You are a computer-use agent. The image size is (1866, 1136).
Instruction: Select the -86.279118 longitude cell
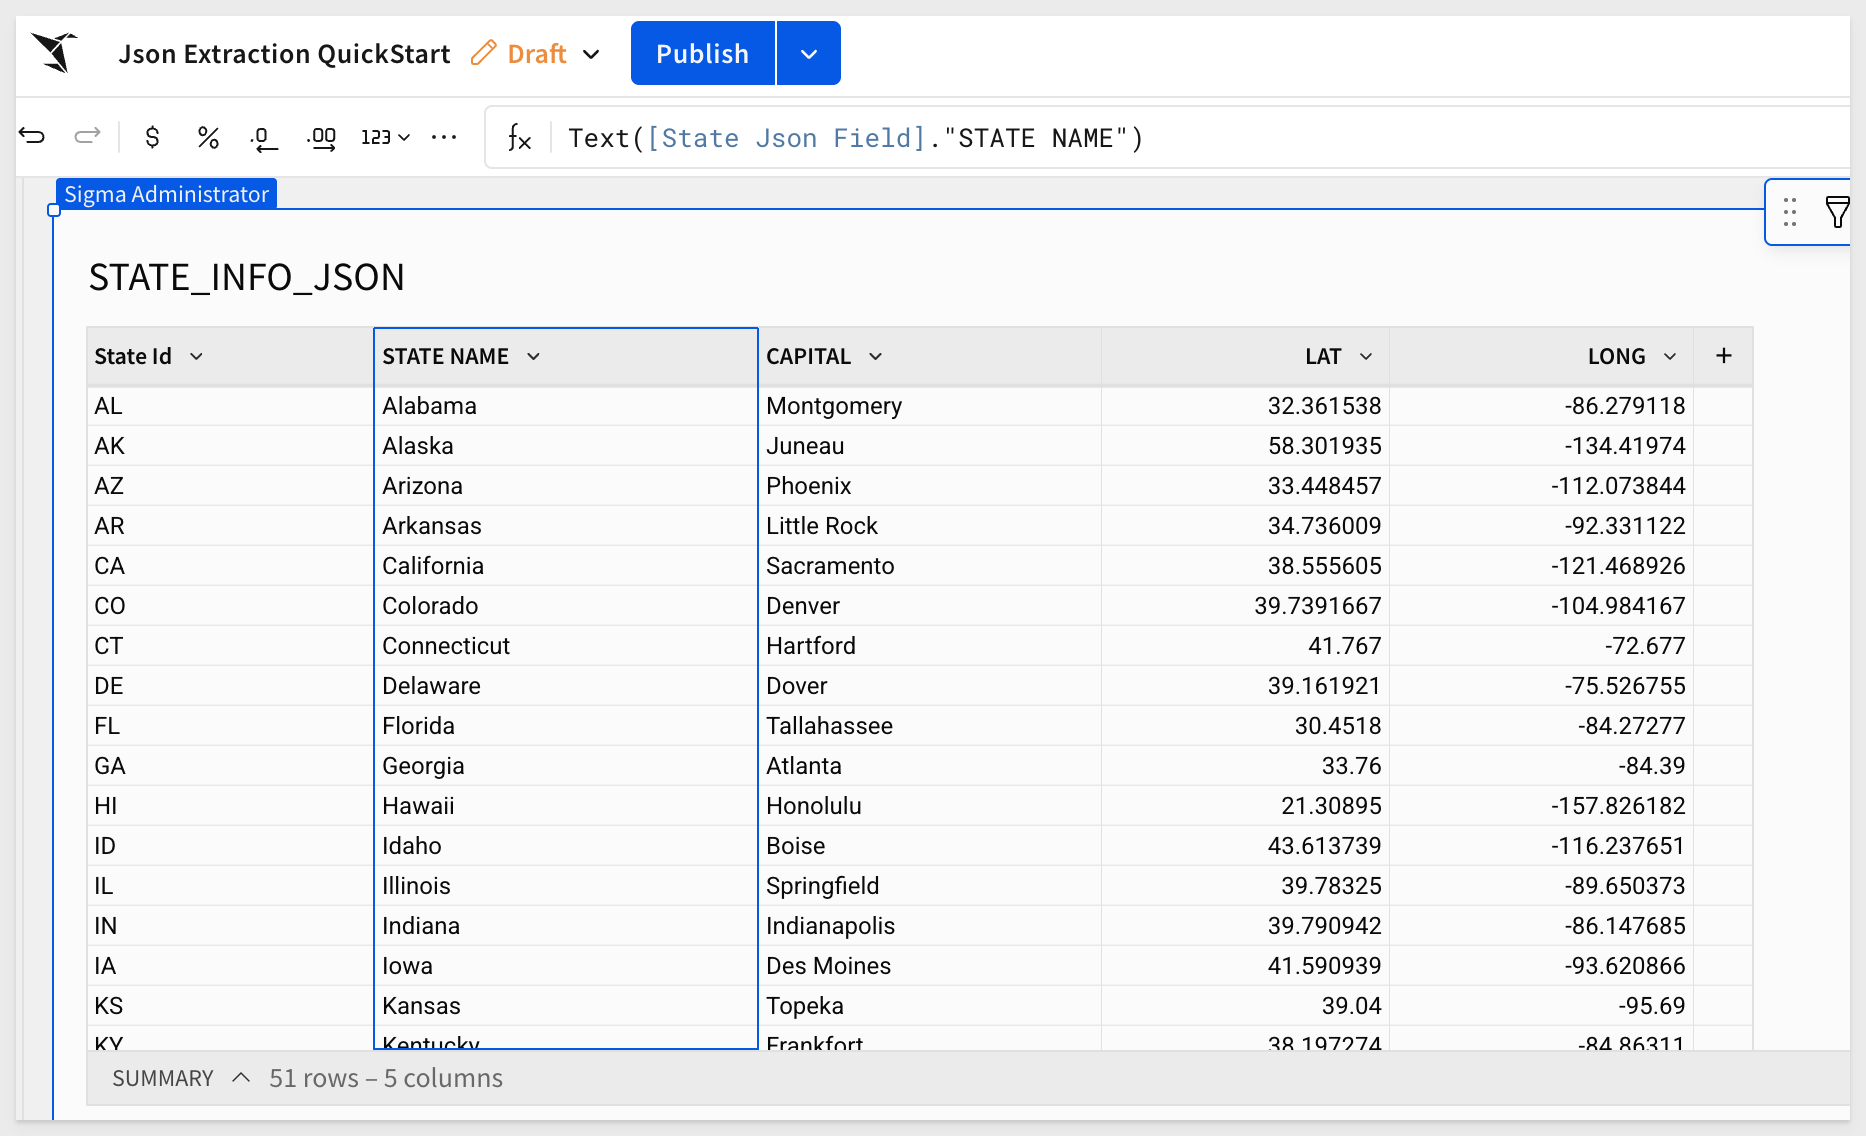(x=1541, y=406)
